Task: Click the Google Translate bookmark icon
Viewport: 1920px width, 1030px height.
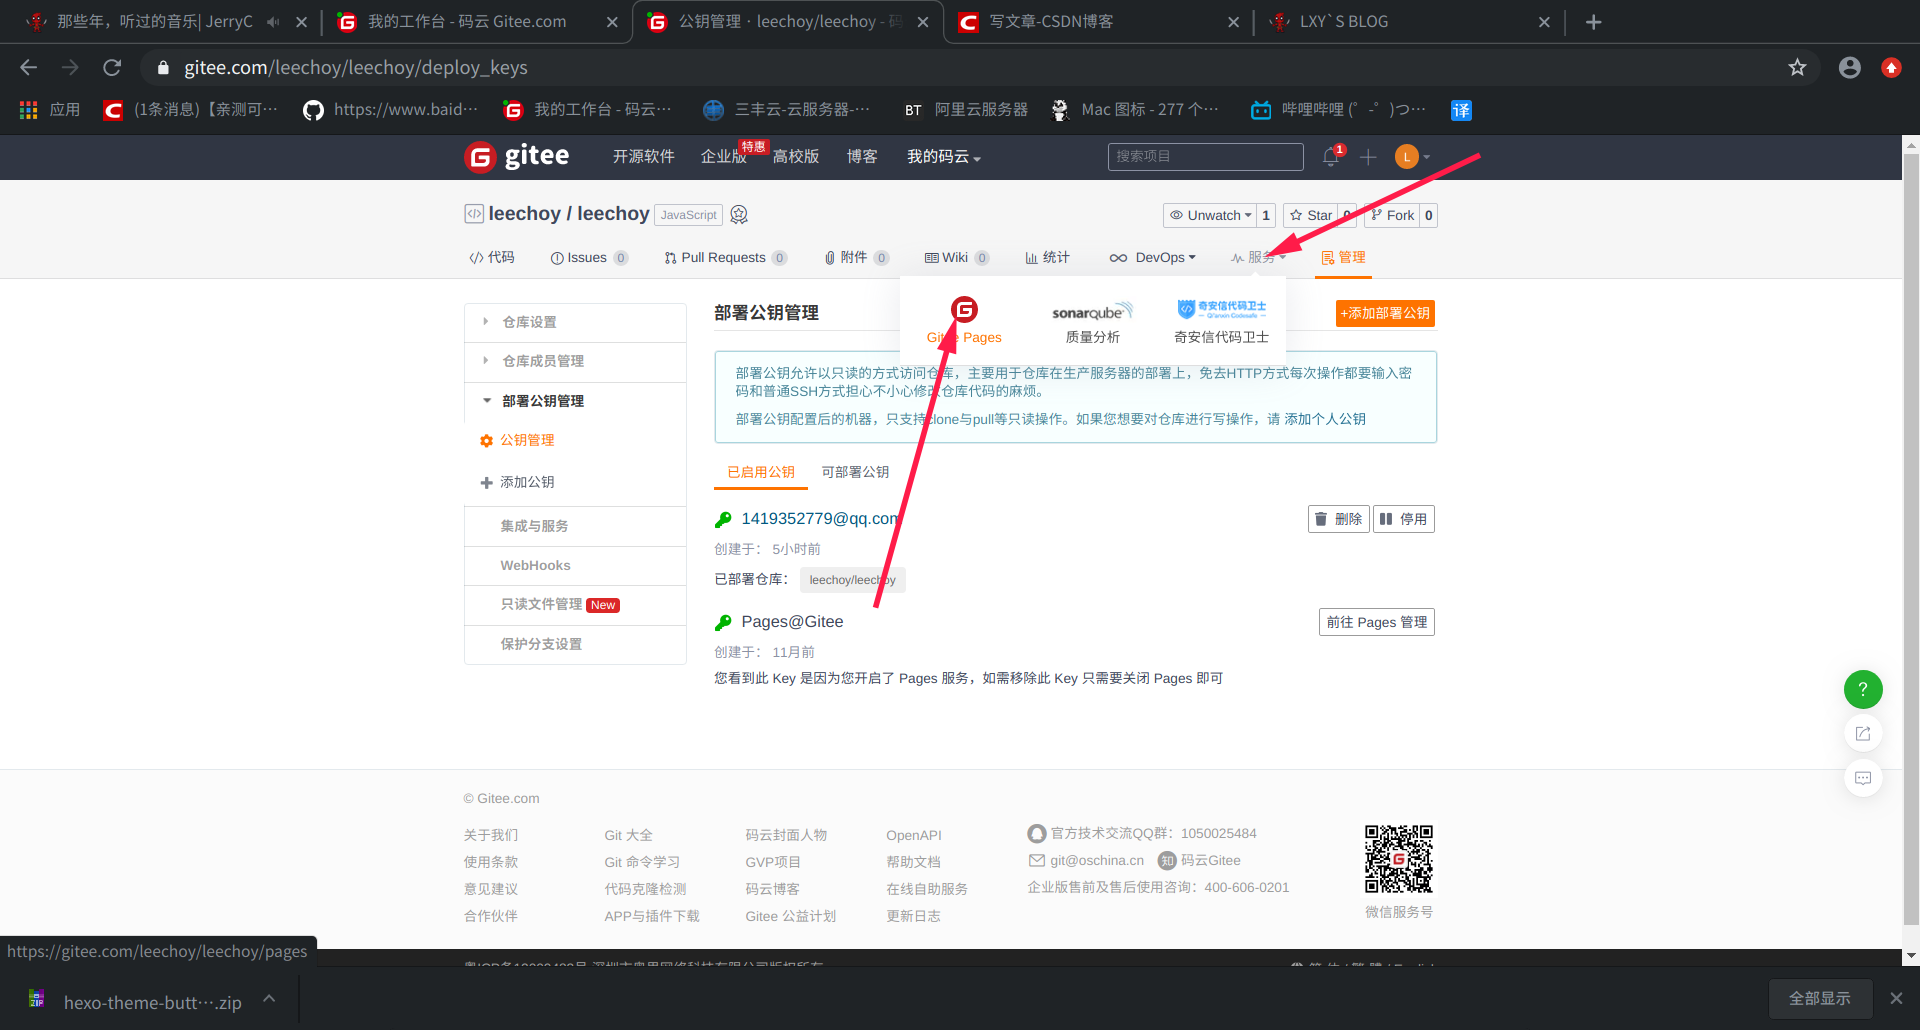Action: (x=1461, y=110)
